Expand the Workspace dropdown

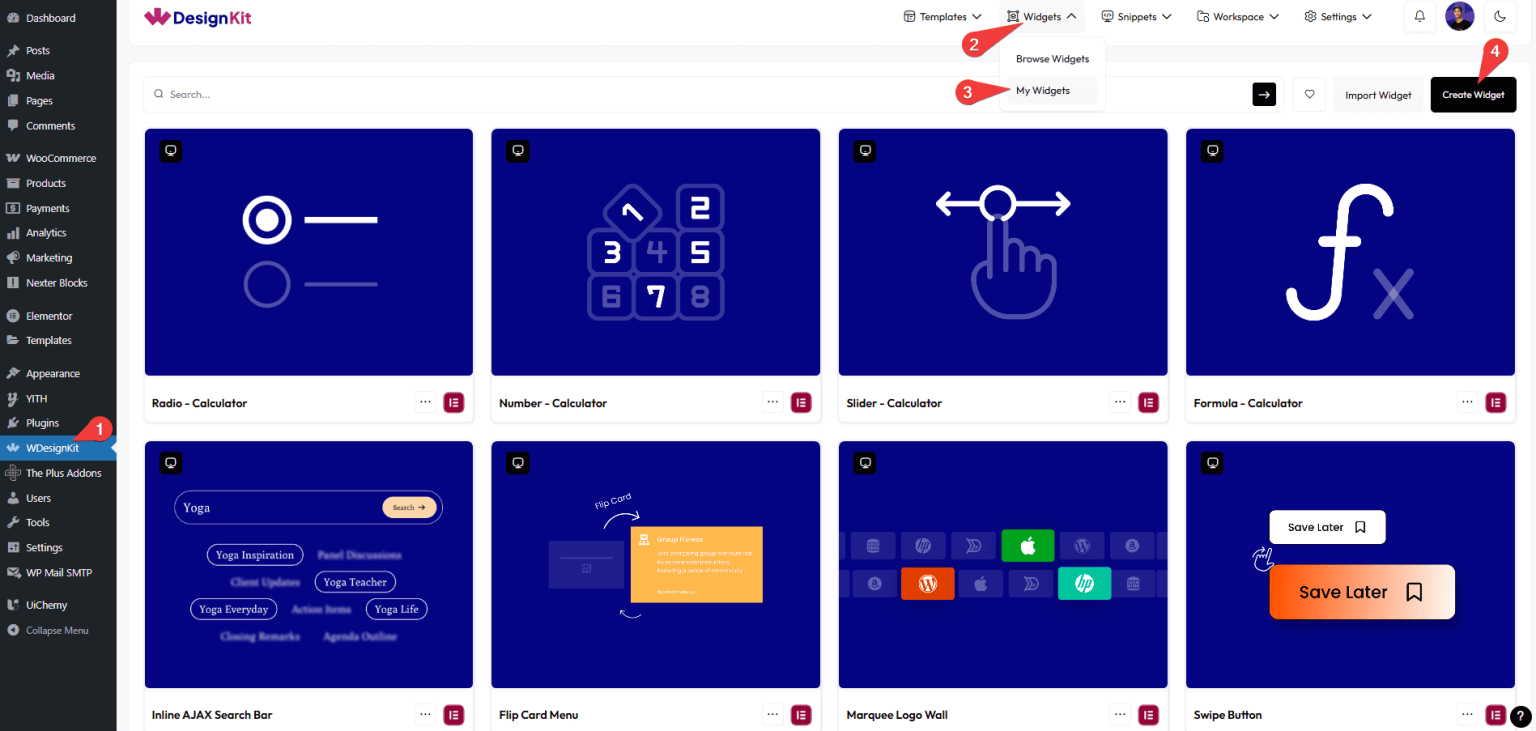tap(1237, 16)
